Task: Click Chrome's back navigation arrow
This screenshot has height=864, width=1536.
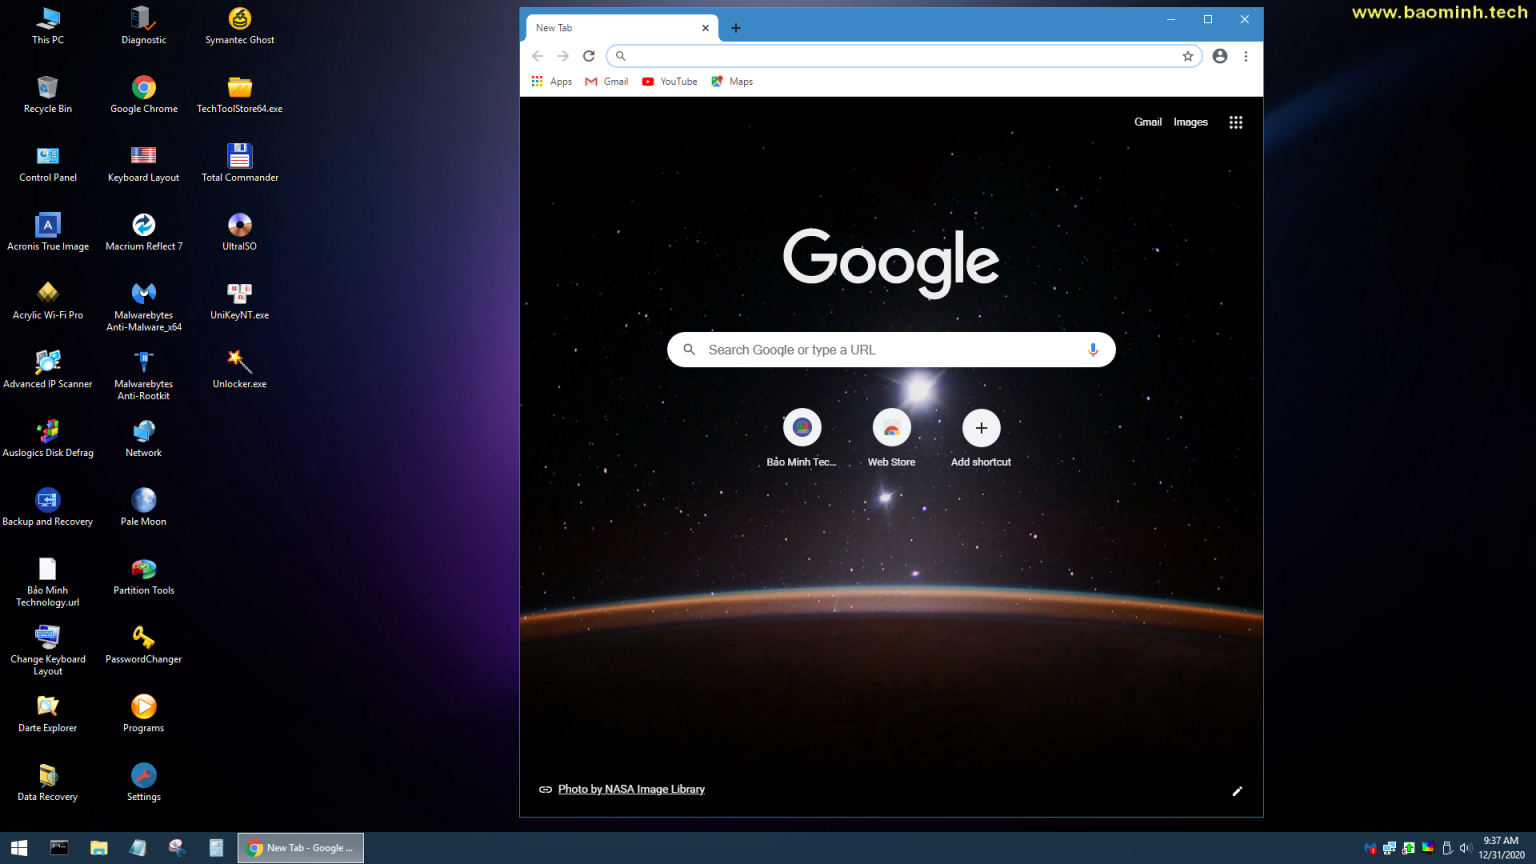Action: [538, 56]
